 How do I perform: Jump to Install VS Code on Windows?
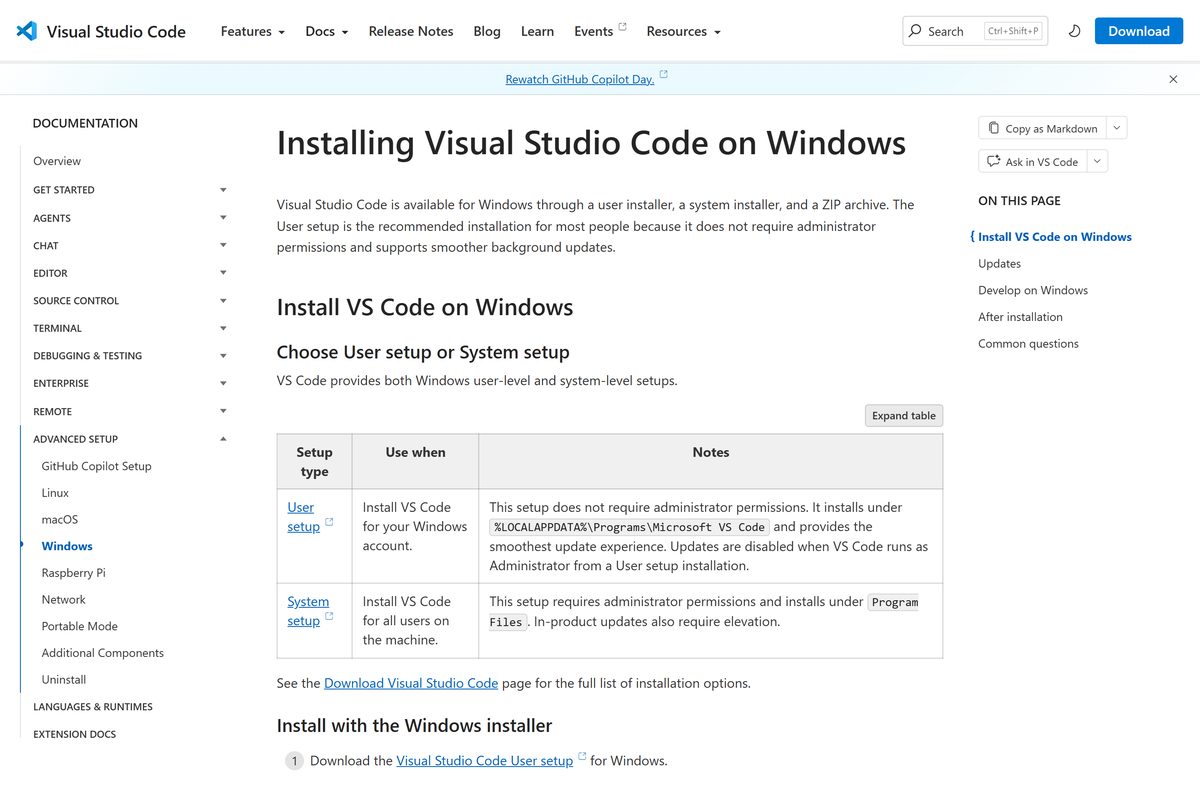(x=1055, y=237)
